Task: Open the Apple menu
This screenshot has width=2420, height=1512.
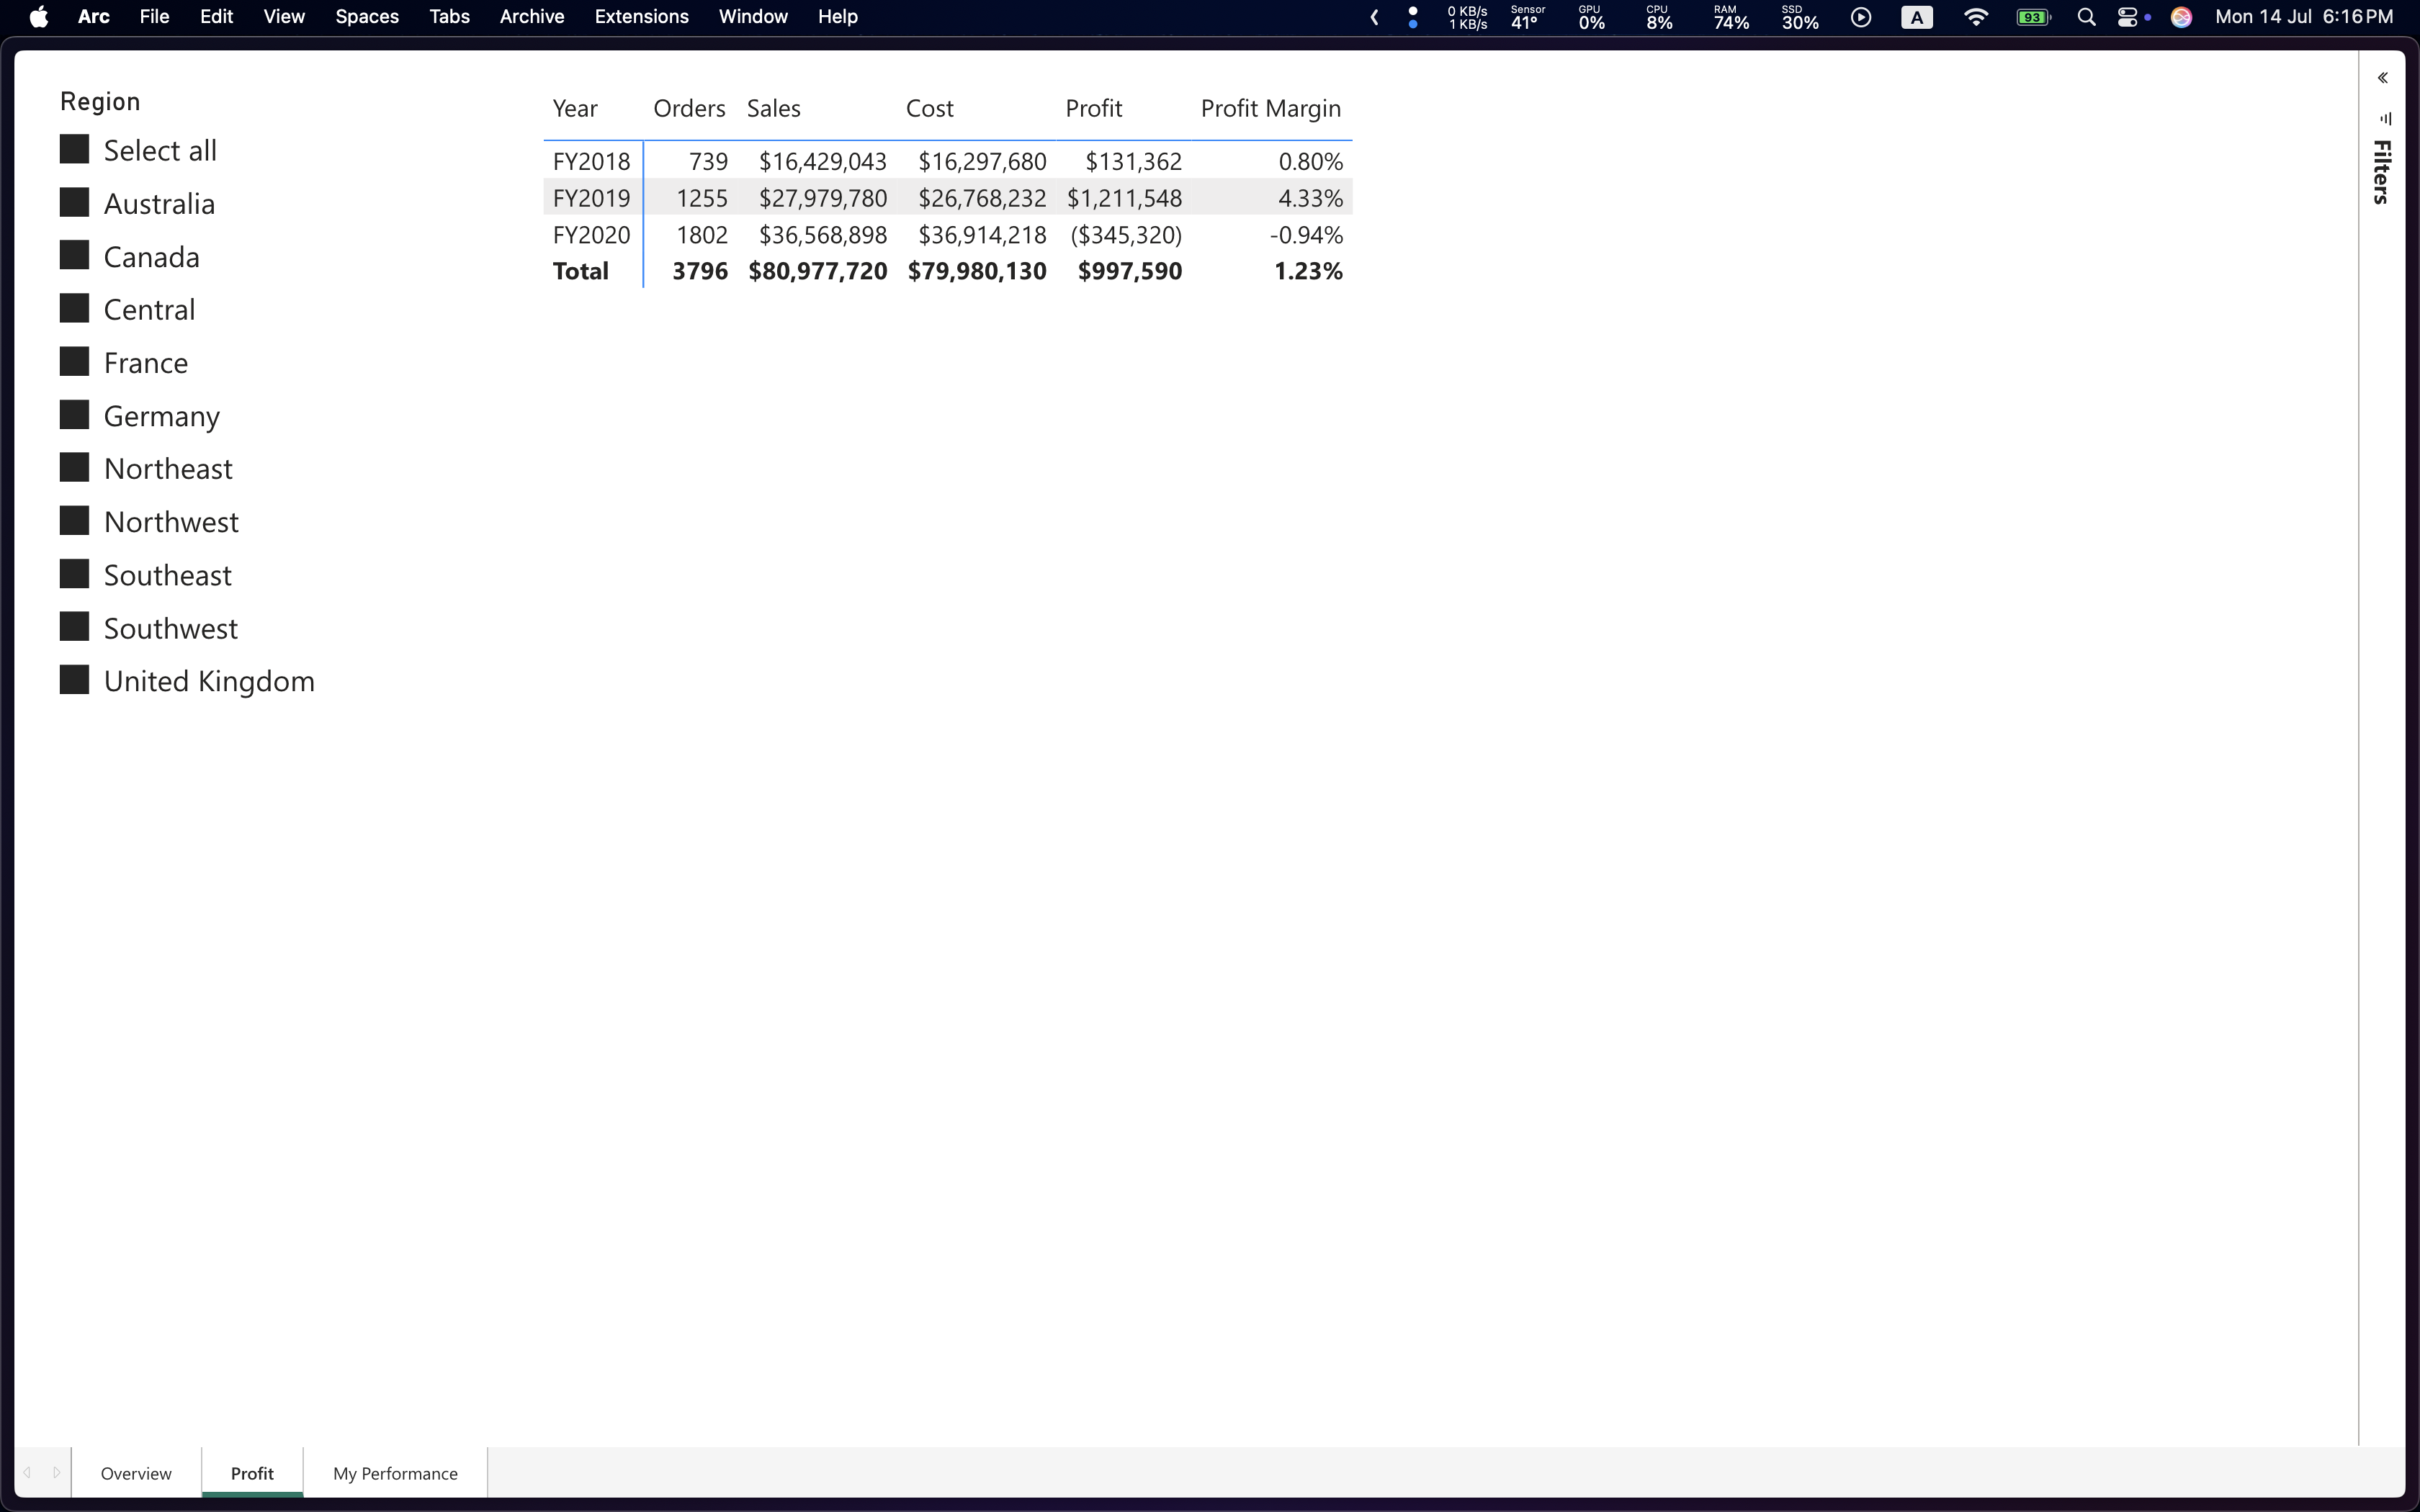Action: tap(39, 17)
